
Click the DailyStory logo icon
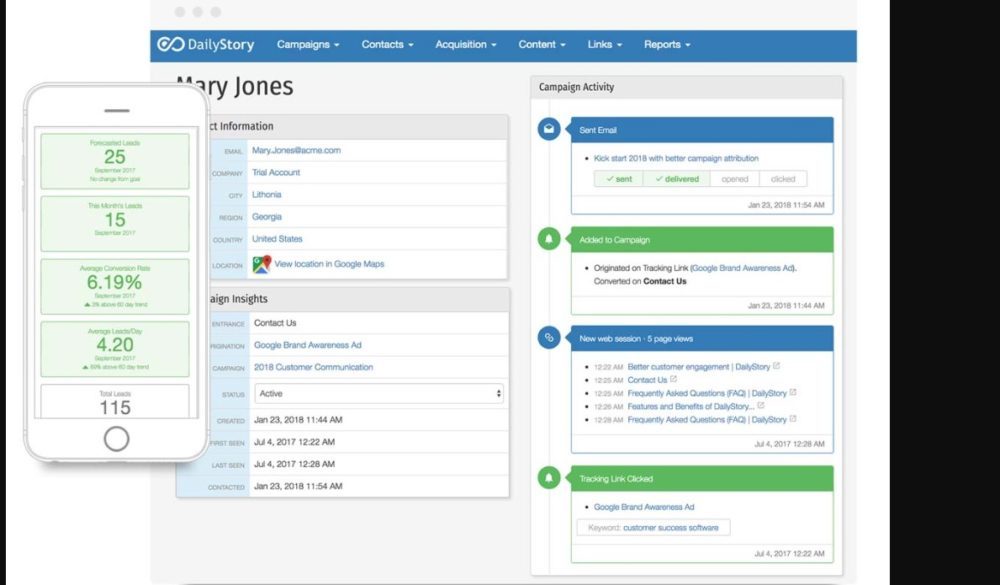click(x=170, y=45)
